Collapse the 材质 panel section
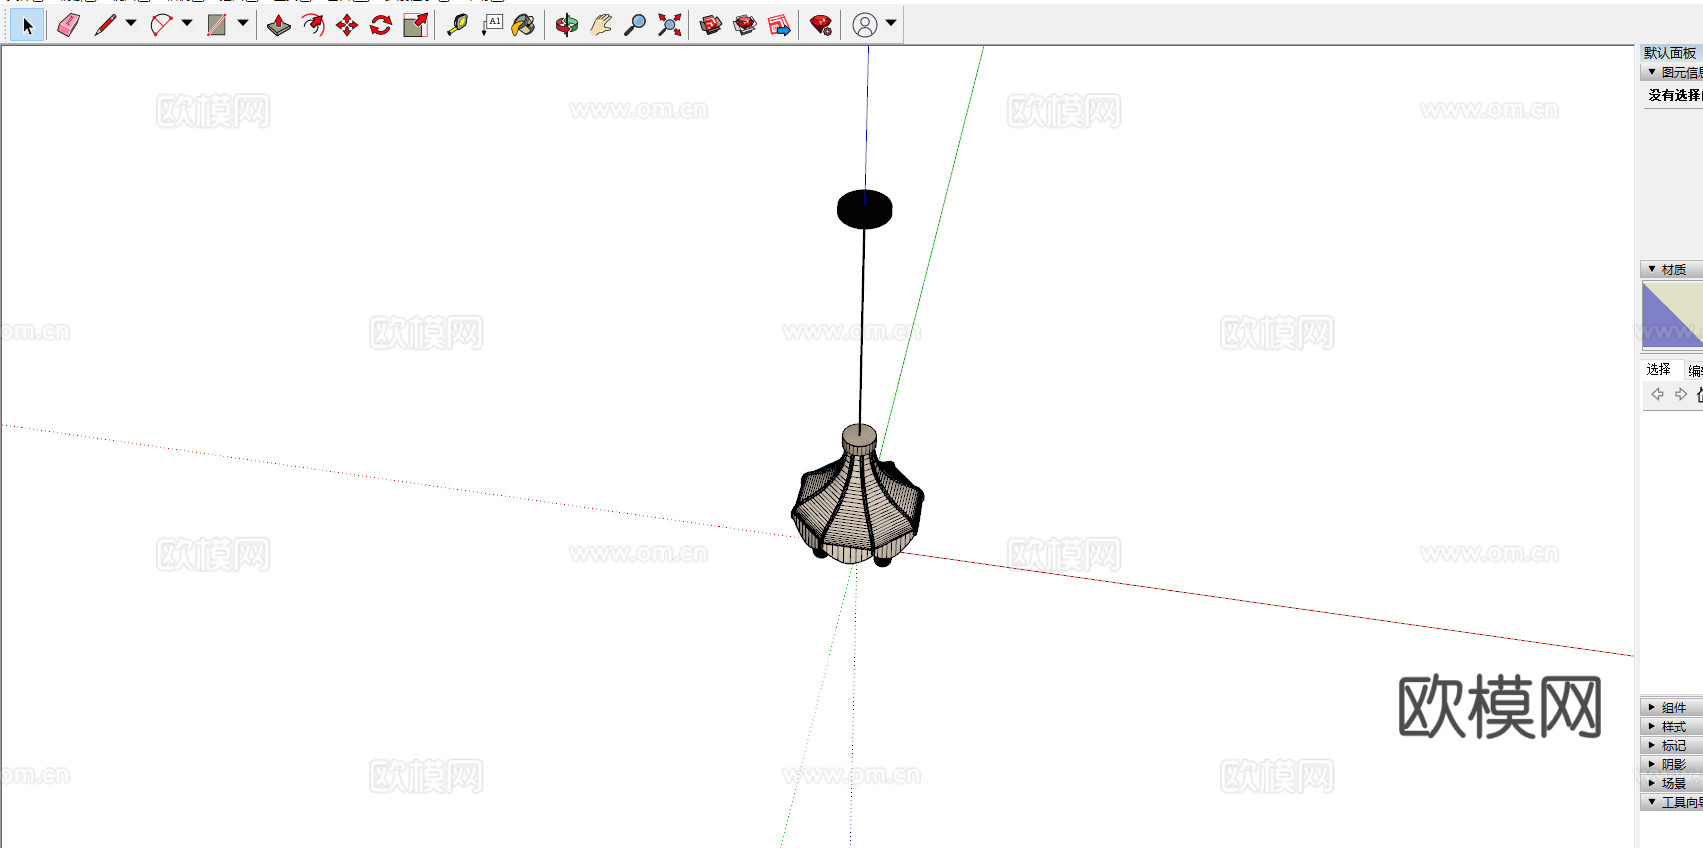 point(1672,270)
